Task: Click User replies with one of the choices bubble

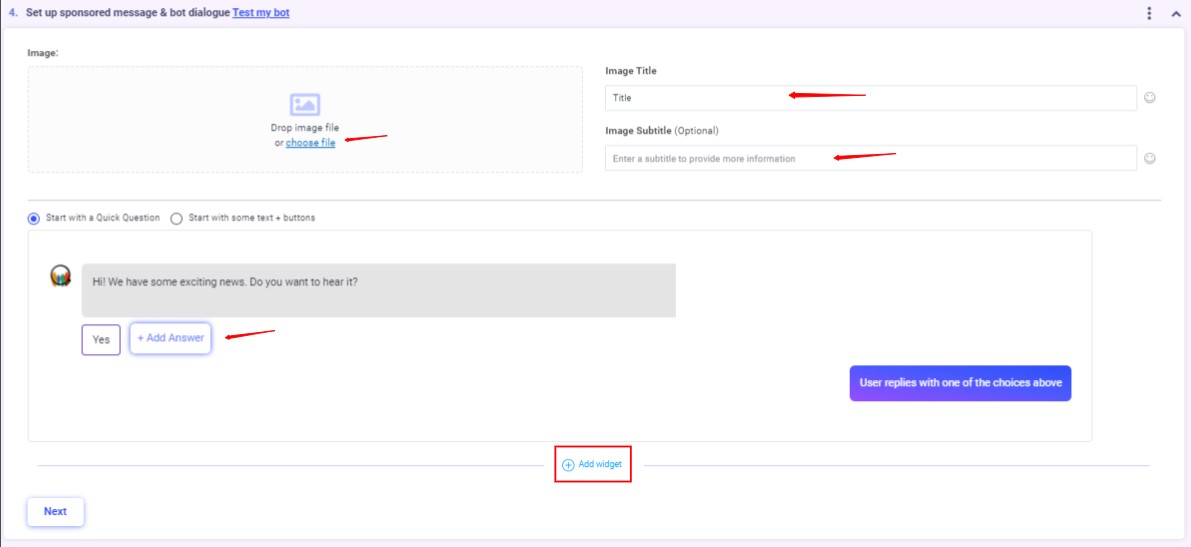Action: point(960,383)
